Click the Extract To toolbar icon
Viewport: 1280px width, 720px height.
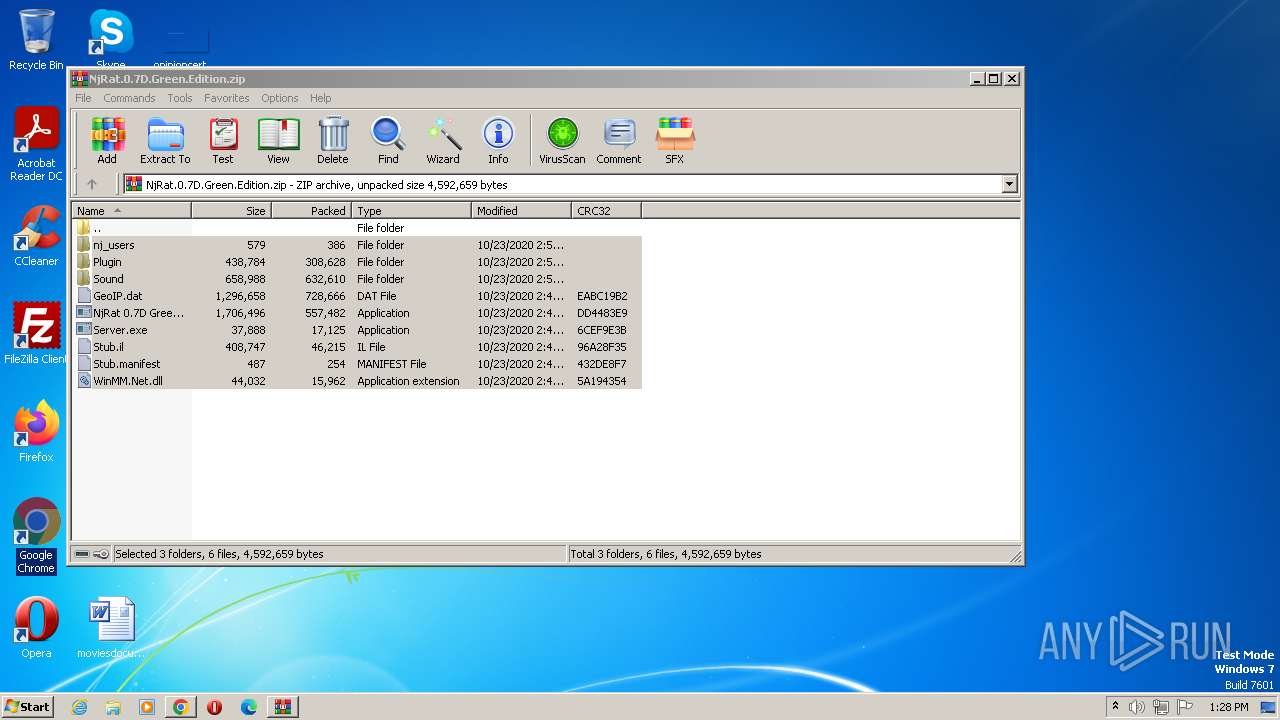point(165,140)
